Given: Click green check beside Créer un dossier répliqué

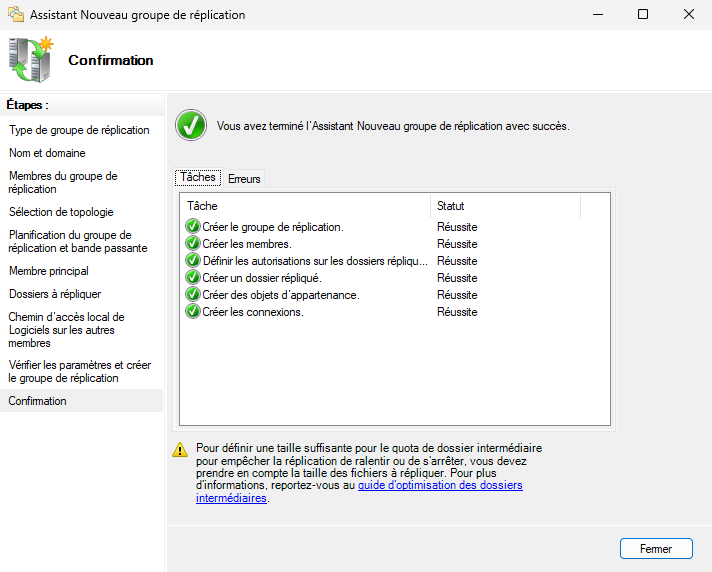Looking at the screenshot, I should (193, 278).
